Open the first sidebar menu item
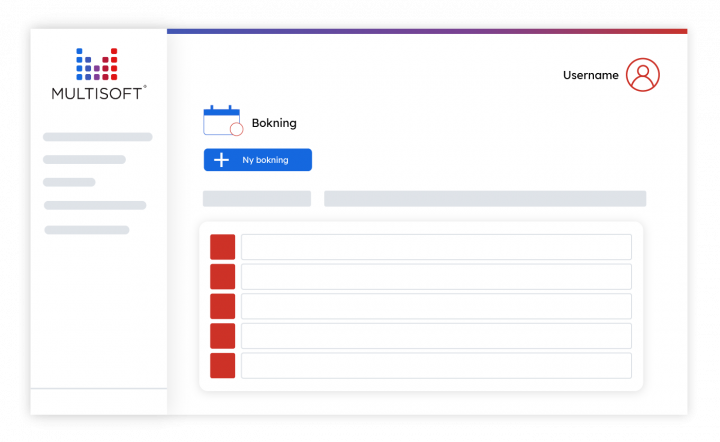This screenshot has width=720, height=442. (x=97, y=137)
